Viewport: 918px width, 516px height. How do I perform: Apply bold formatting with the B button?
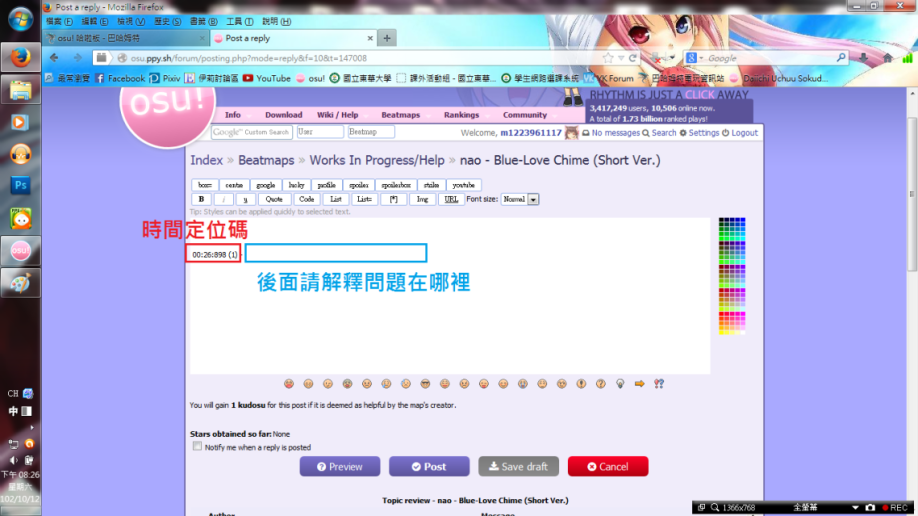pyautogui.click(x=201, y=199)
